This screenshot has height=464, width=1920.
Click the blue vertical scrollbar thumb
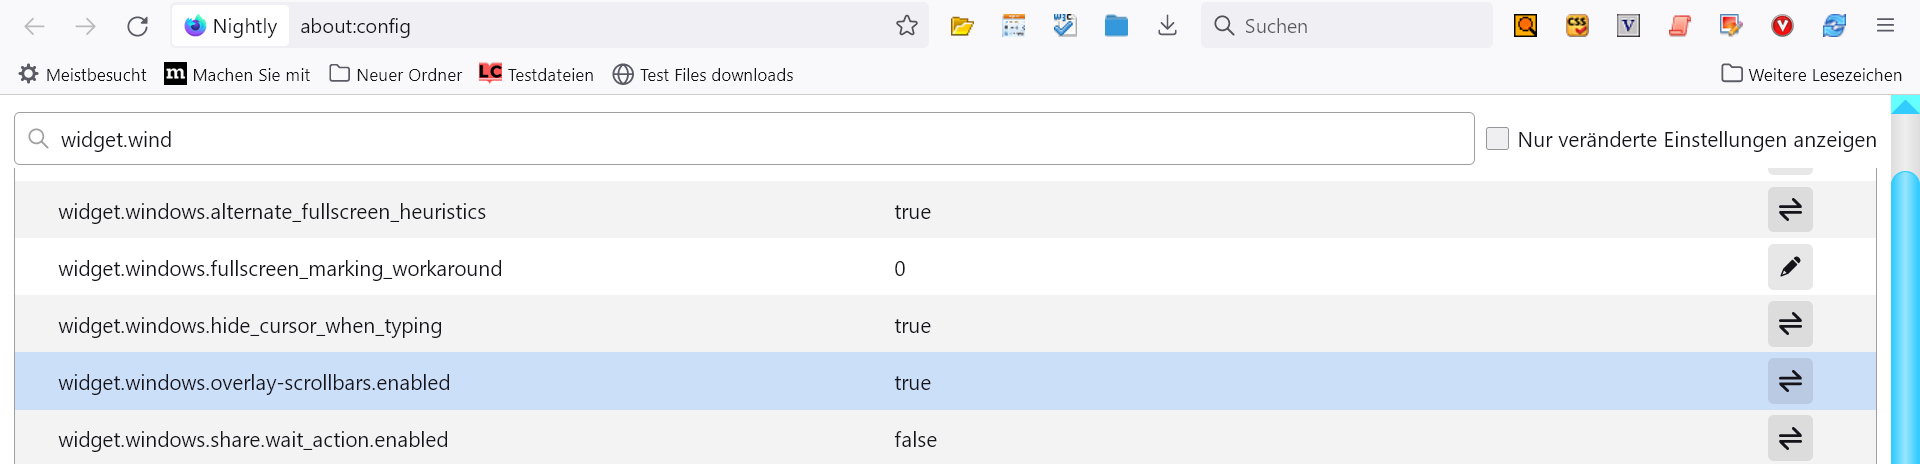tap(1905, 320)
